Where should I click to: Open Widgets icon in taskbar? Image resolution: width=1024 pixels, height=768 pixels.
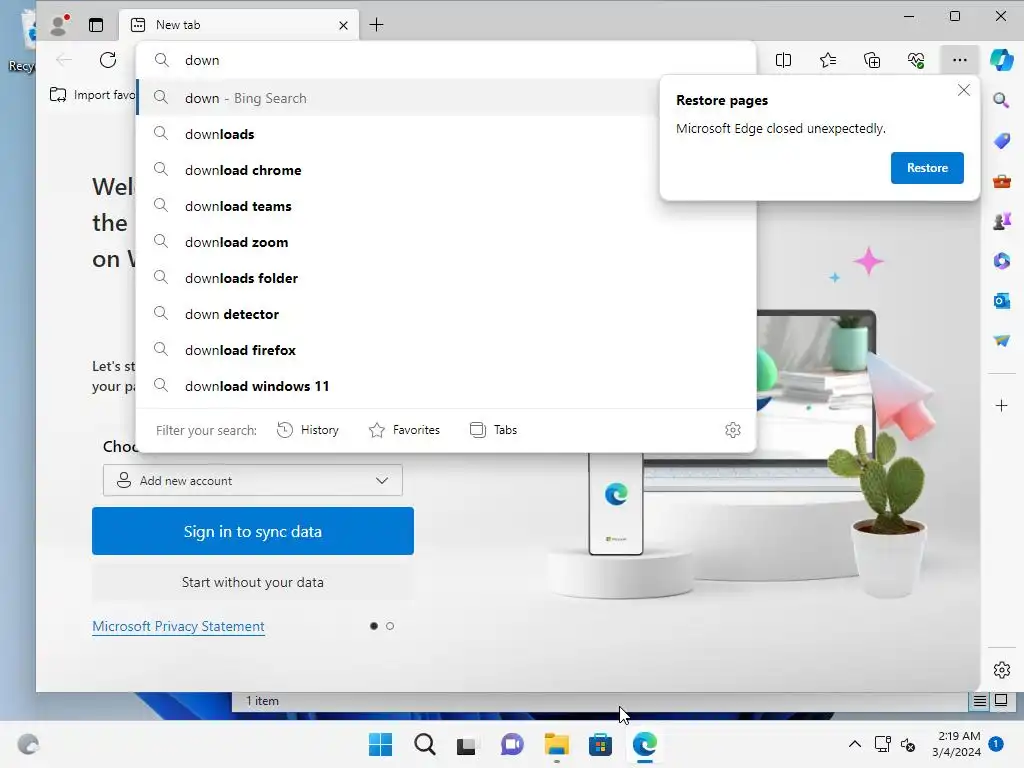click(28, 744)
